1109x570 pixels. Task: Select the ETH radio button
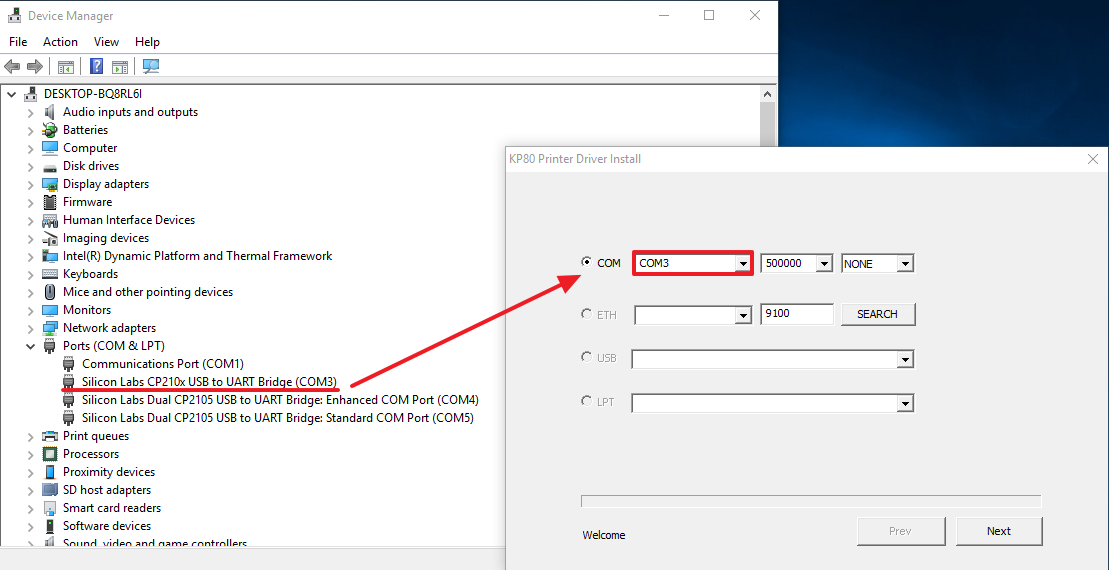click(586, 314)
